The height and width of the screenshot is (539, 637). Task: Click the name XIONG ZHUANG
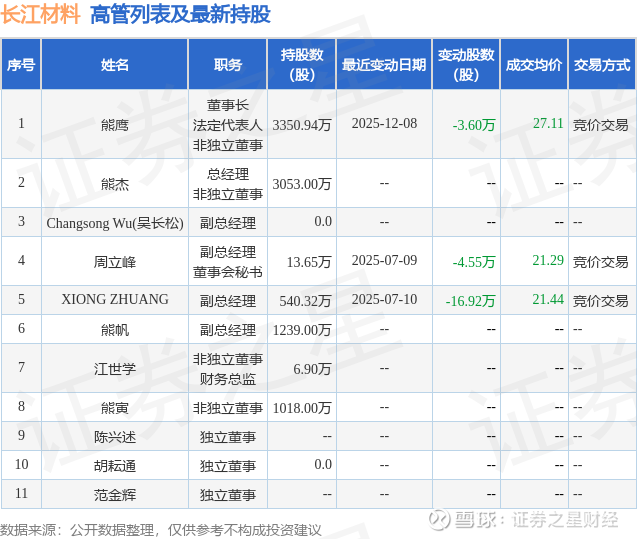point(115,299)
